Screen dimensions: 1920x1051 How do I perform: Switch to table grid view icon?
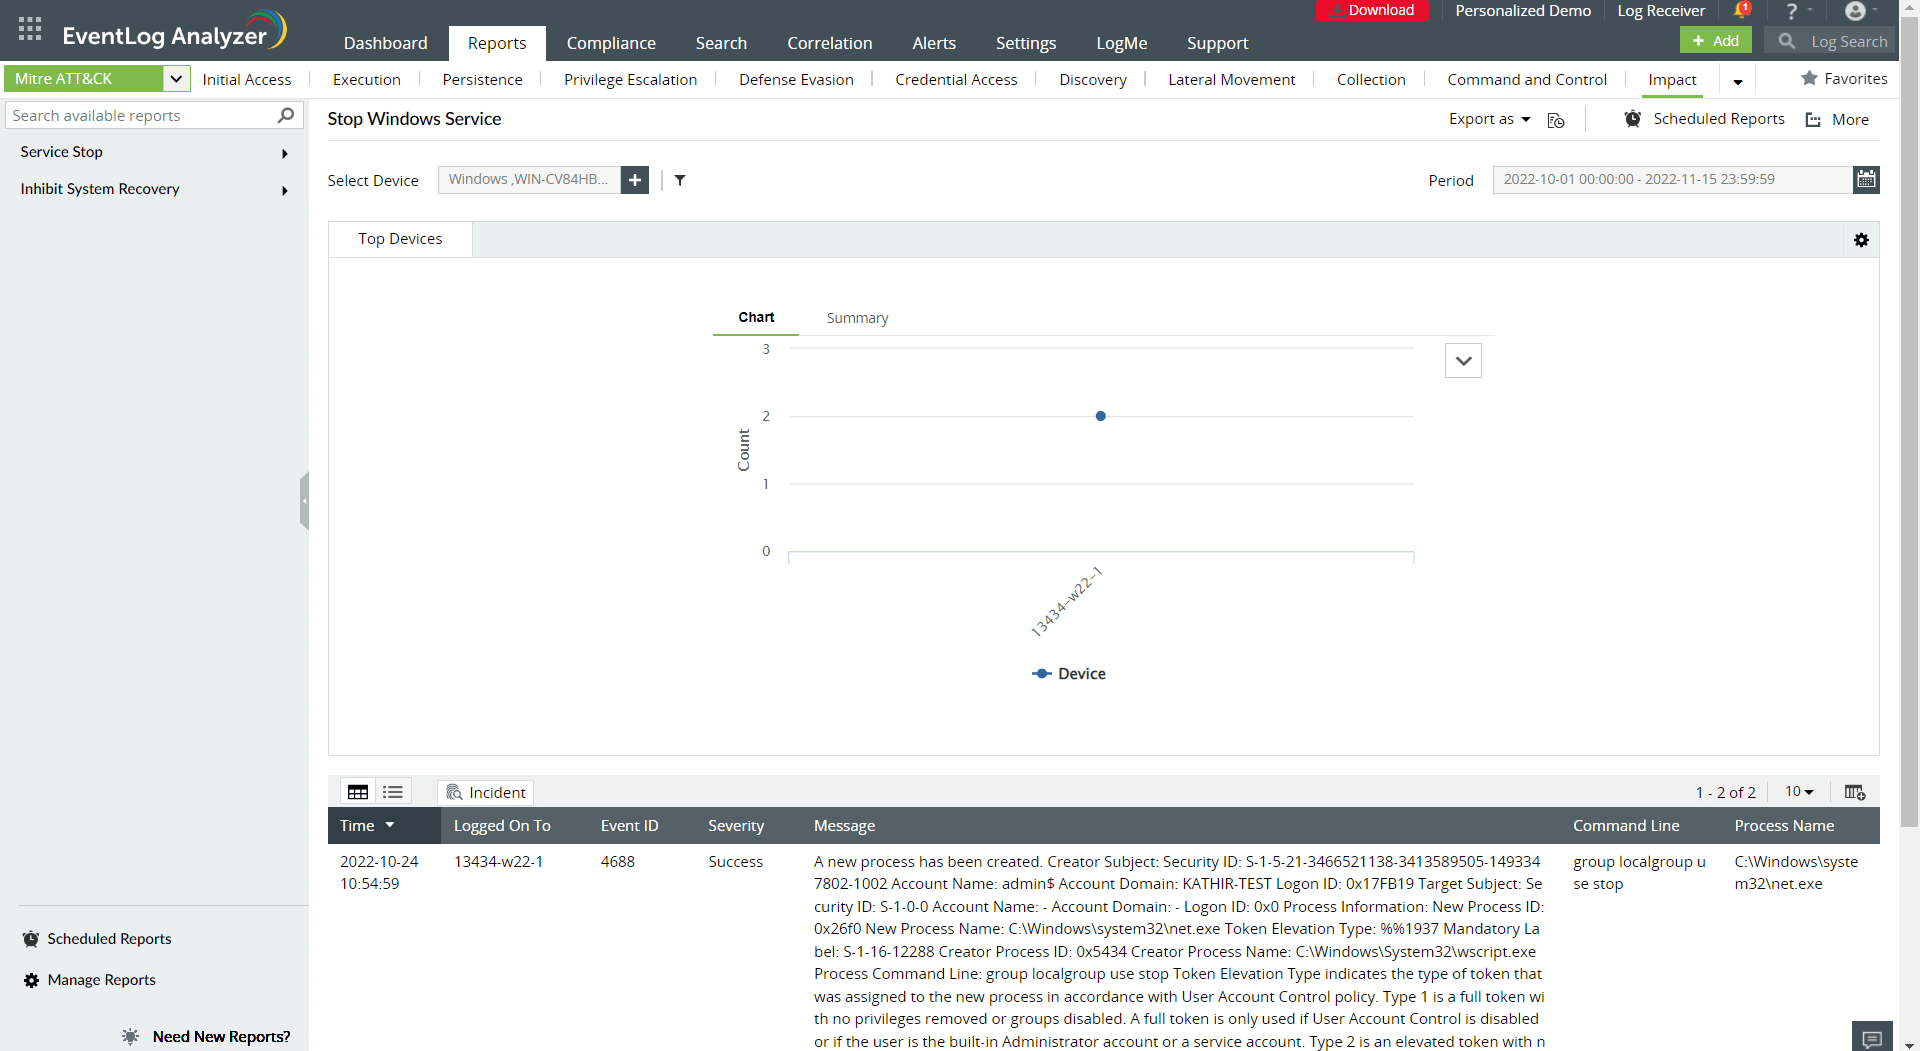point(358,792)
